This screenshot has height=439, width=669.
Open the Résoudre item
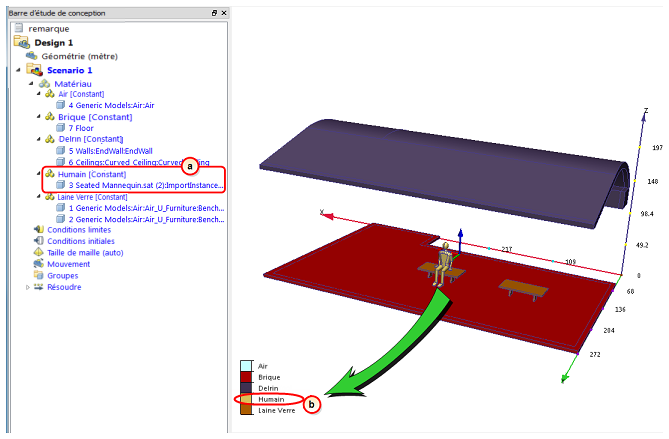click(64, 287)
